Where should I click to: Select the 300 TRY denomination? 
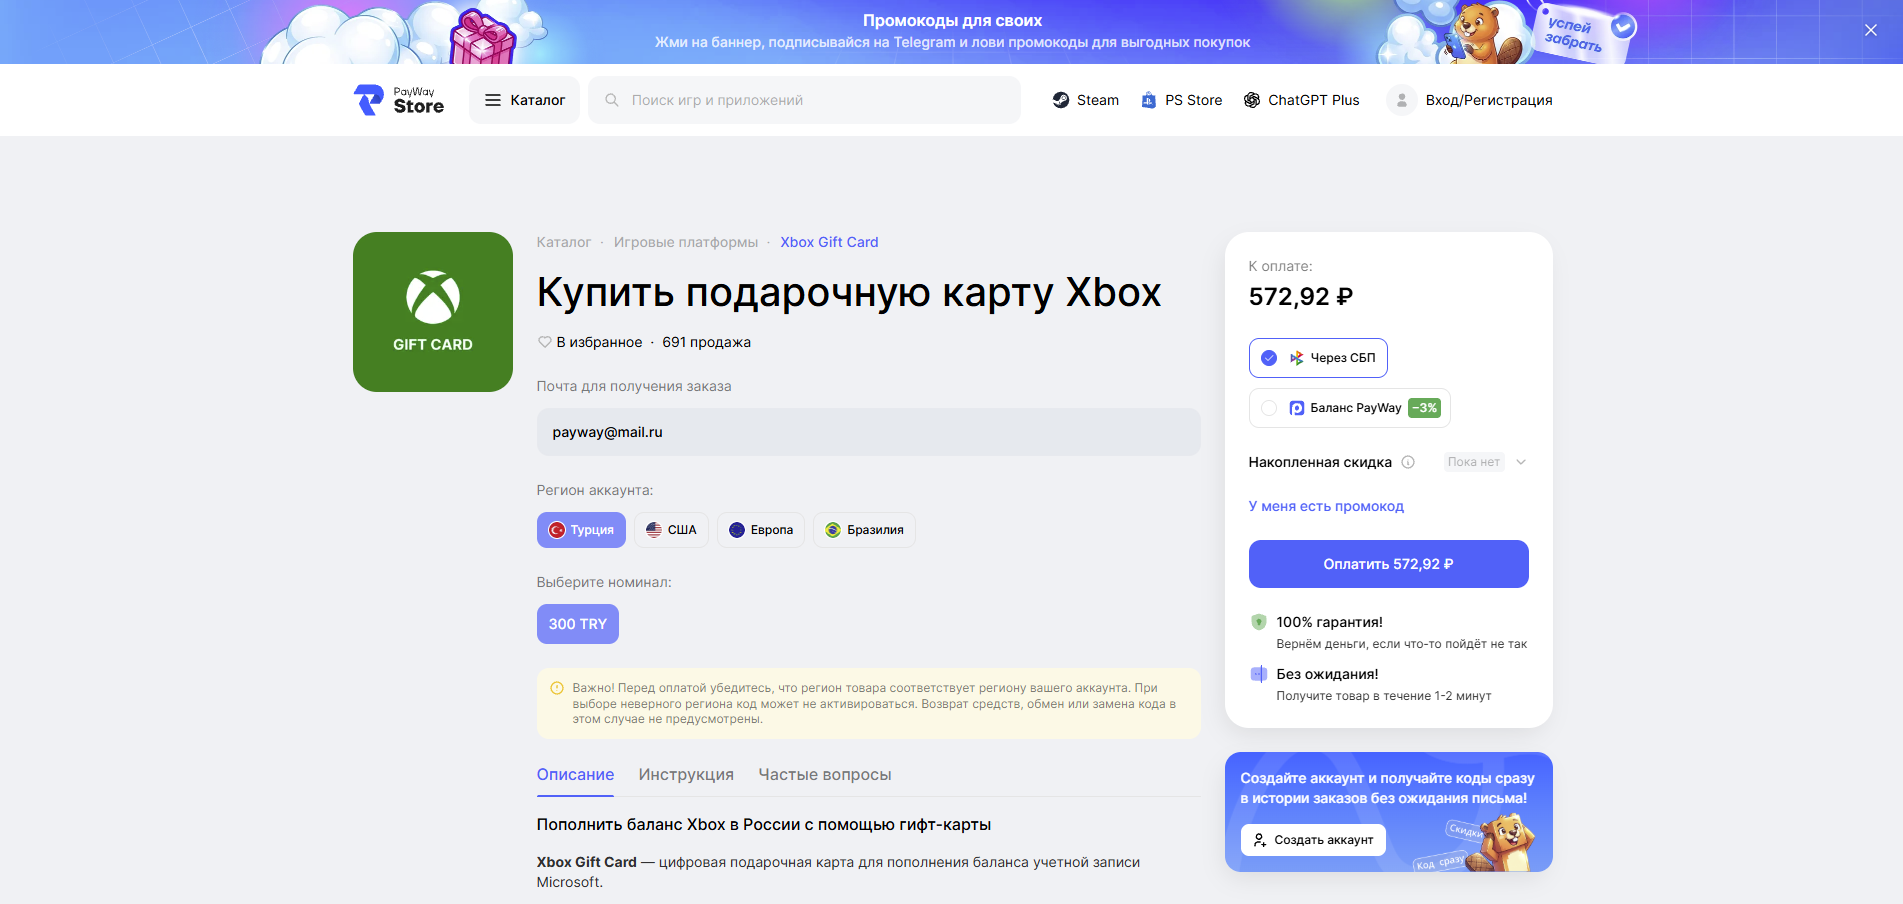tap(578, 624)
